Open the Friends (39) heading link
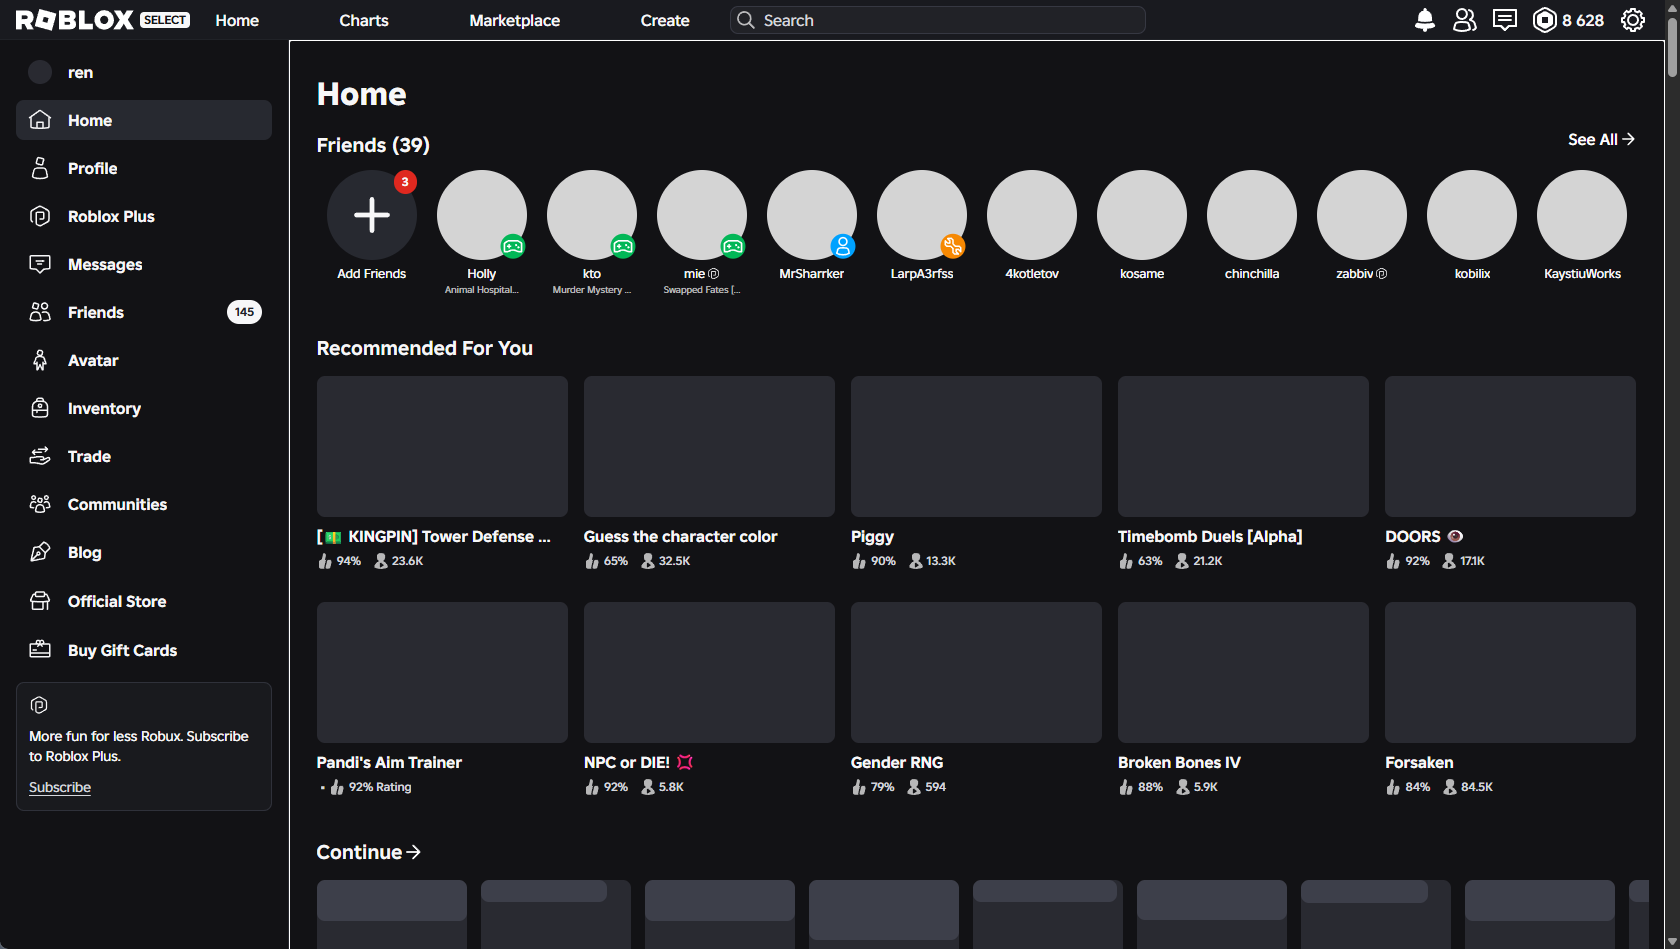This screenshot has height=949, width=1680. [373, 145]
